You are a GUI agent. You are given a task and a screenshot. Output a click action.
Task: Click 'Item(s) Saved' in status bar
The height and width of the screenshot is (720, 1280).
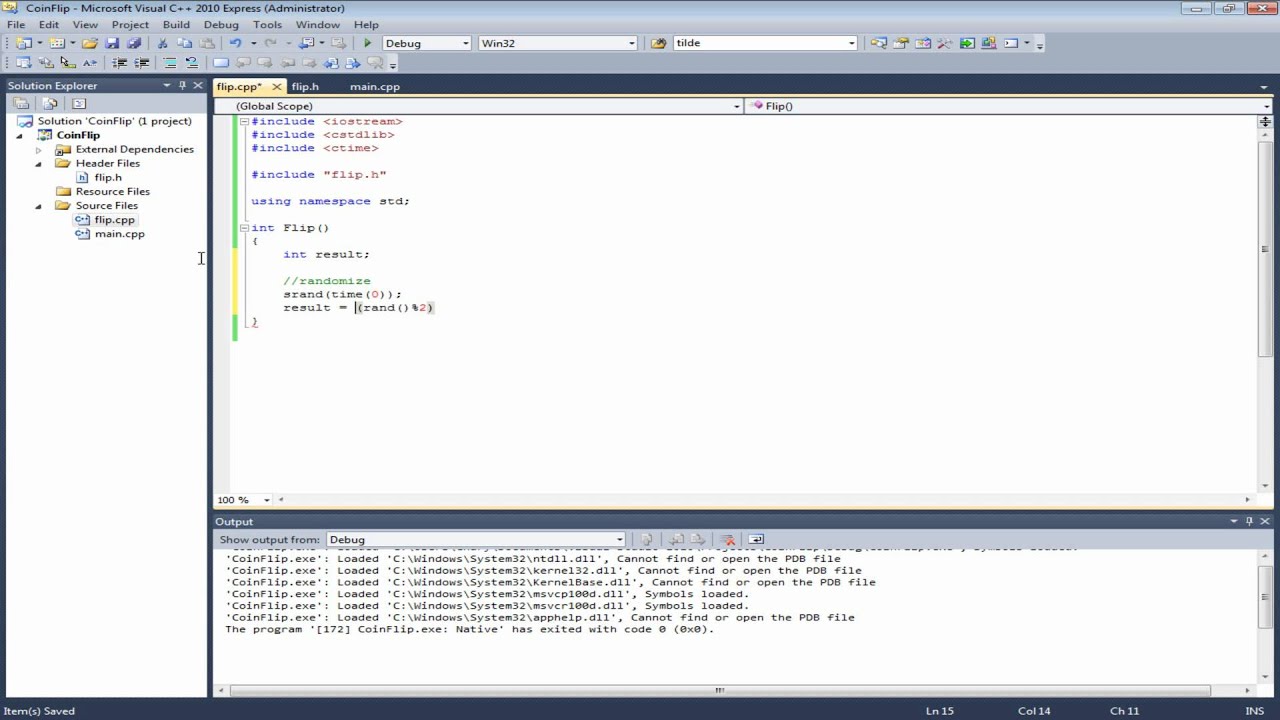point(40,711)
